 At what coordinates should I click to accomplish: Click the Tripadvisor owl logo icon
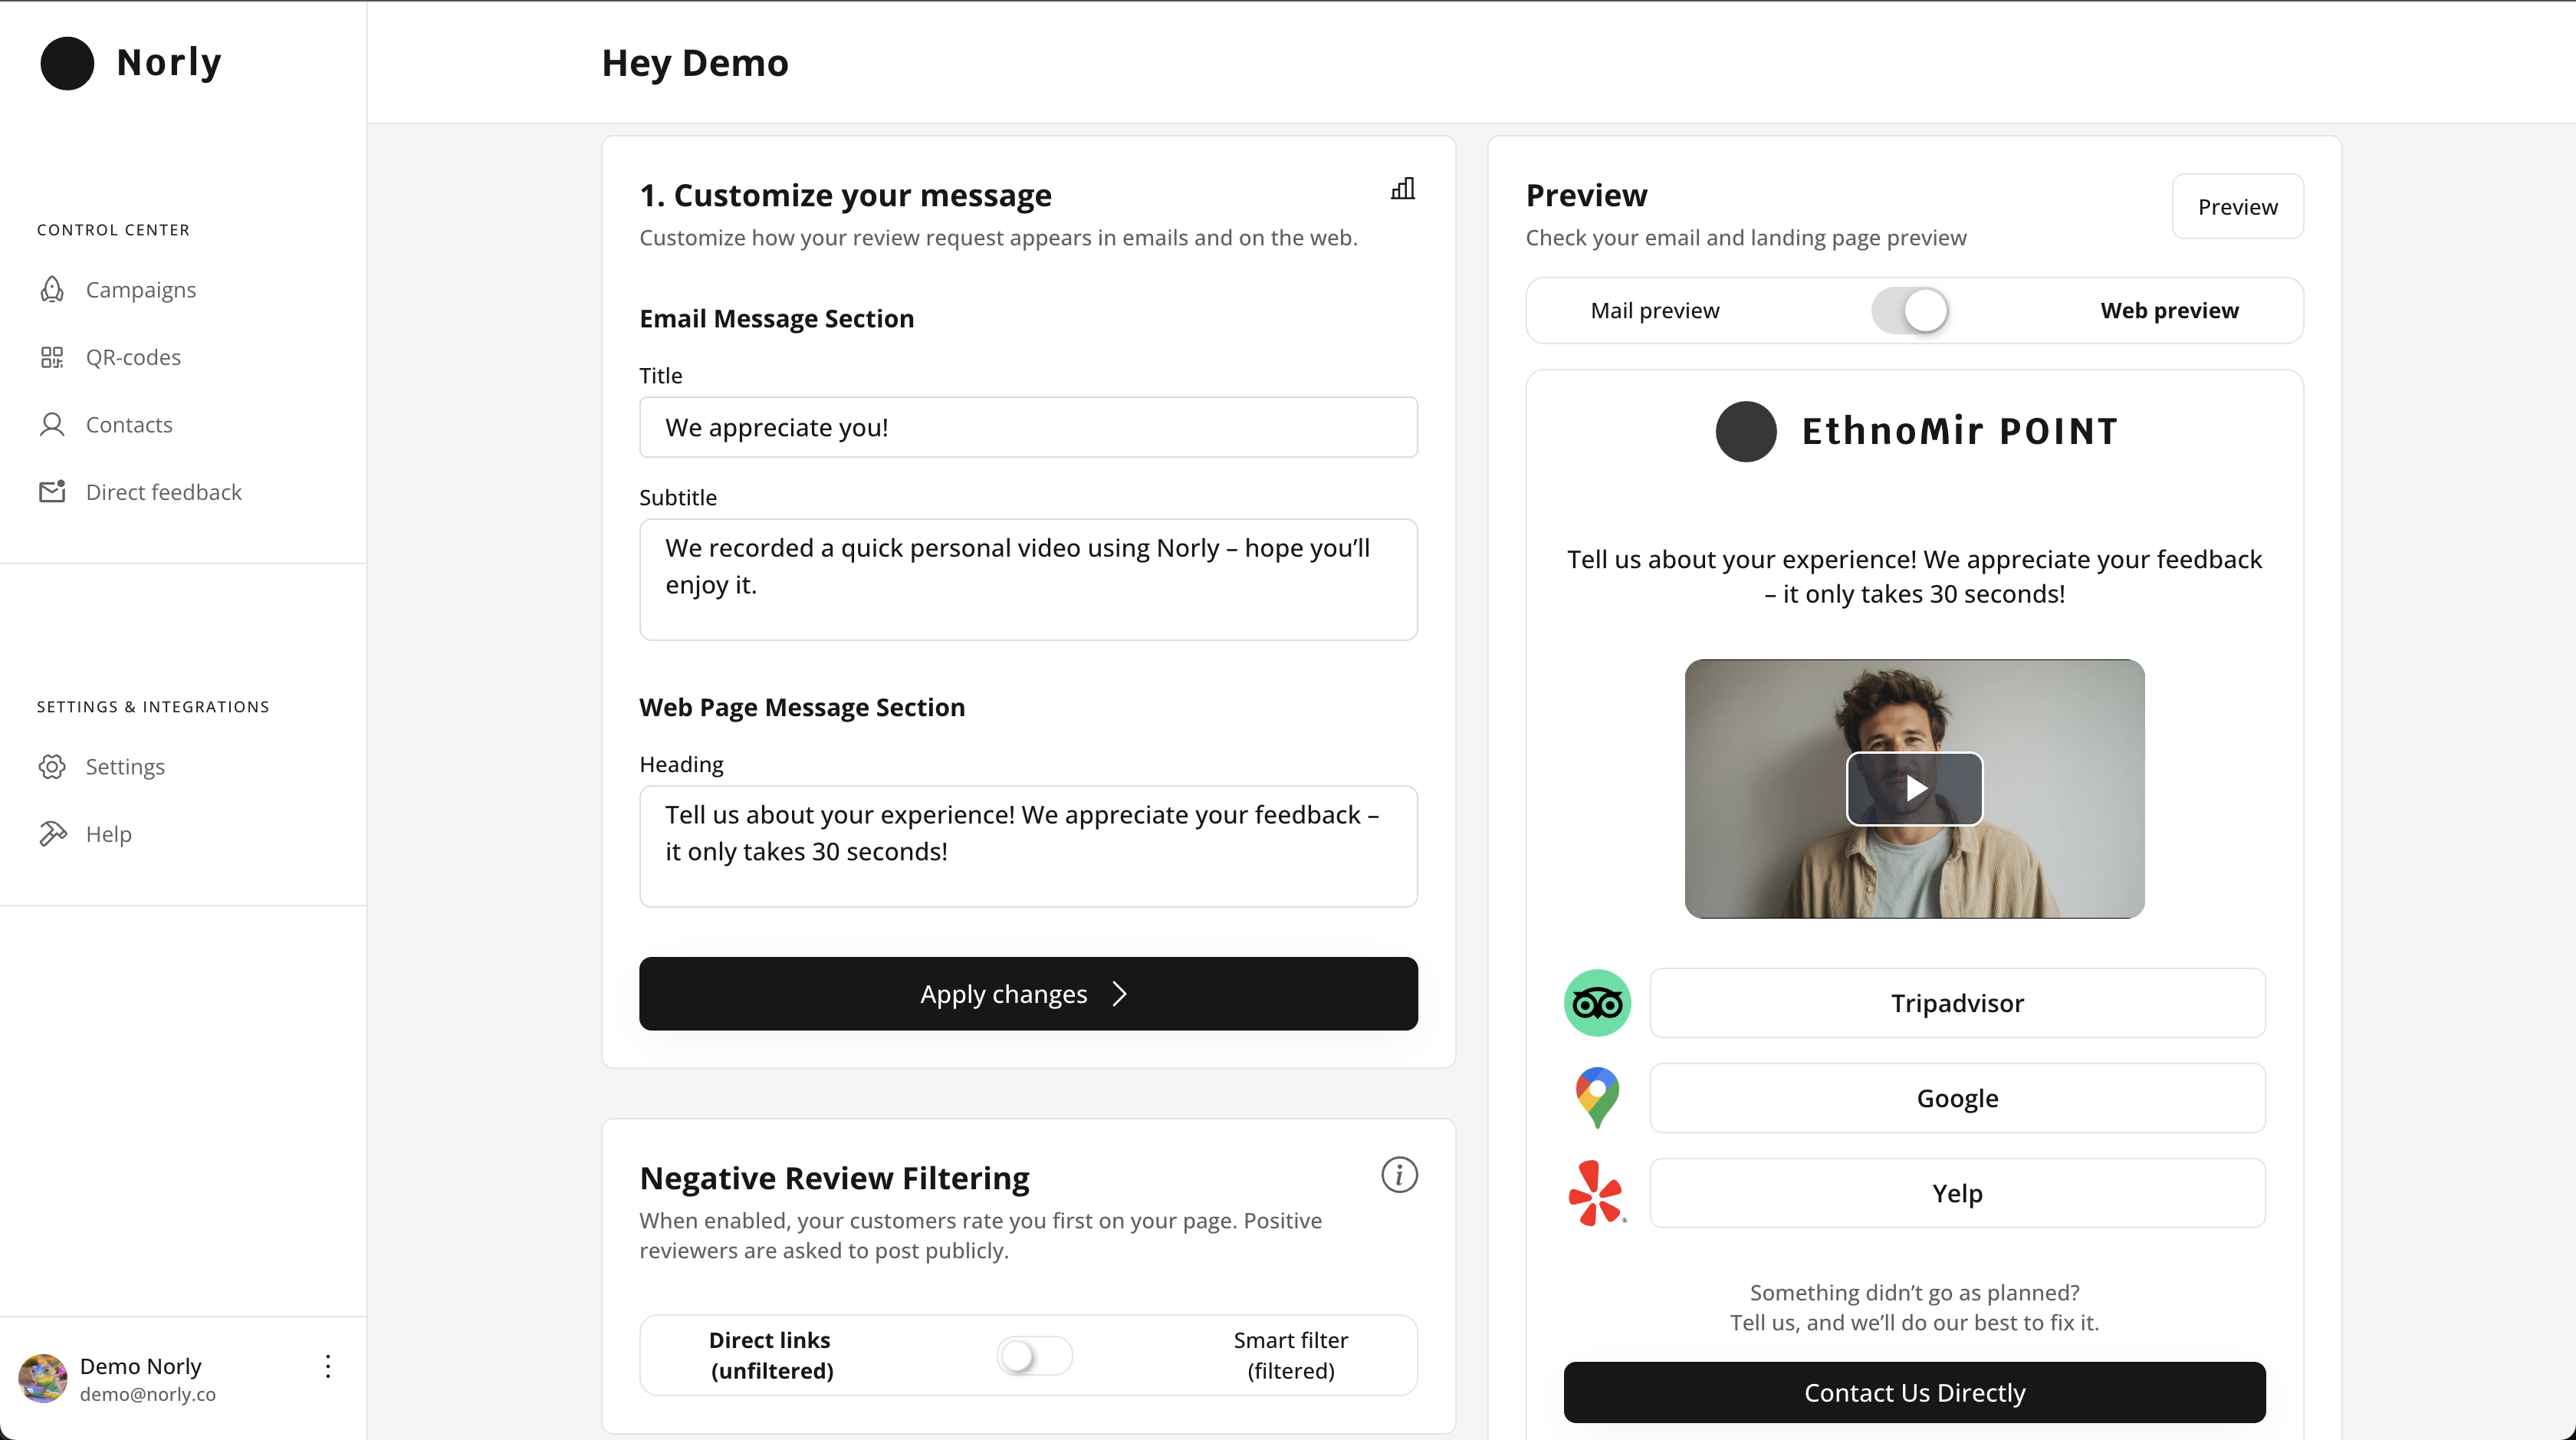pos(1597,1003)
